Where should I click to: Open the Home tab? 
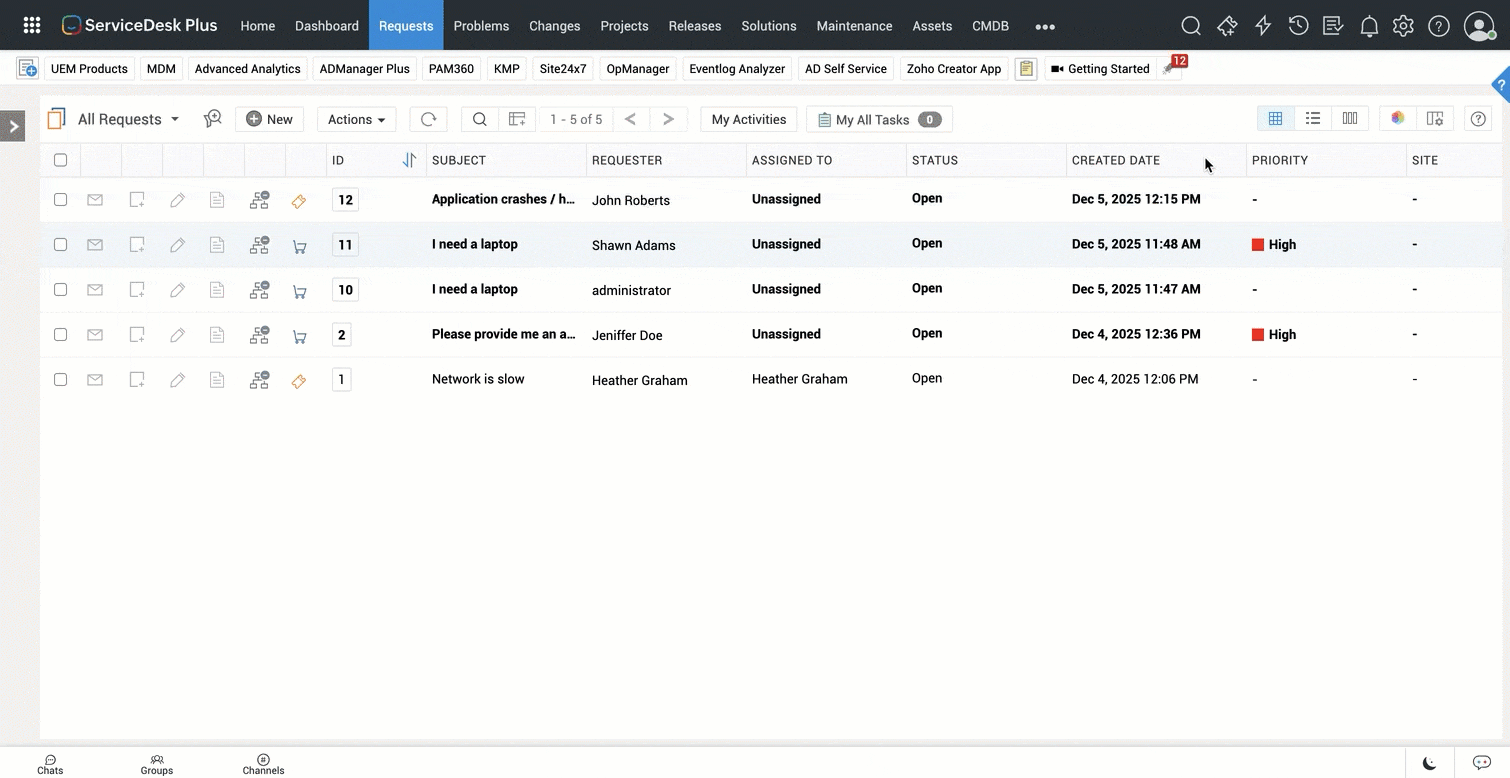[x=258, y=26]
